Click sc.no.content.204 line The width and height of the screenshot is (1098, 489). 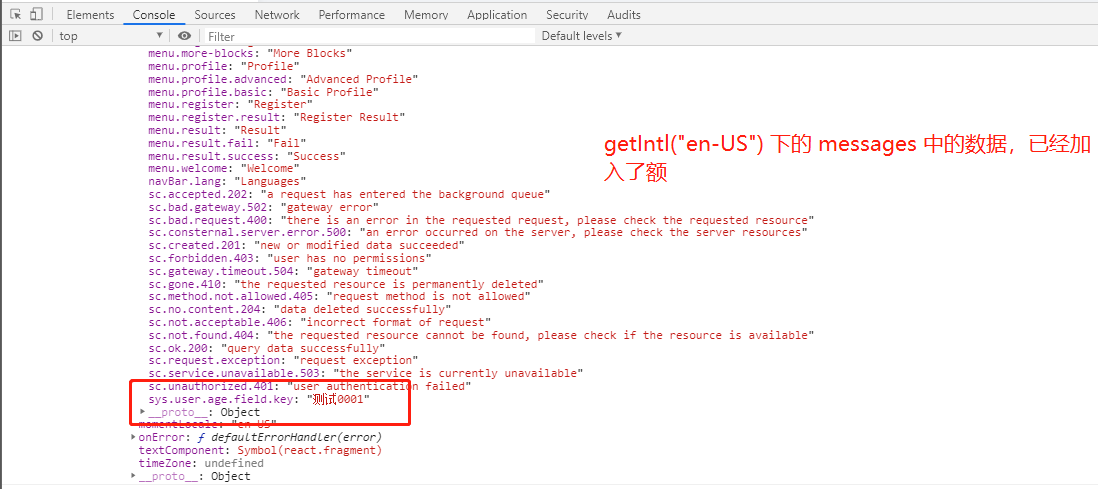pos(300,309)
